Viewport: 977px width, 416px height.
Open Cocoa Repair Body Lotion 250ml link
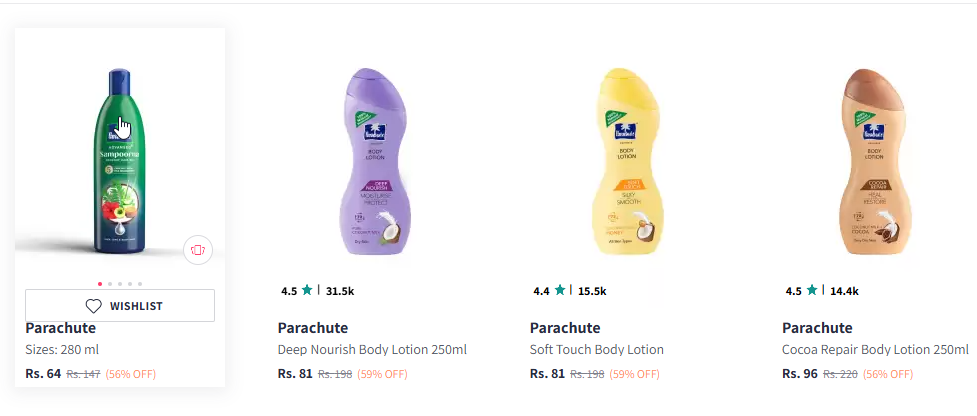pyautogui.click(x=875, y=350)
